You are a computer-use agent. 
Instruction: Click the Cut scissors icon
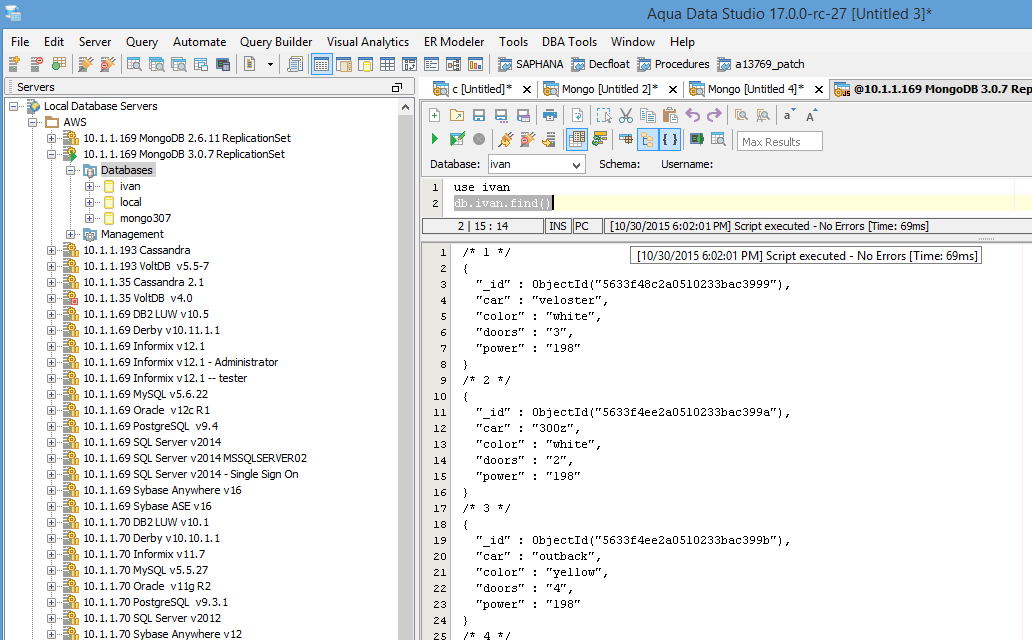coord(626,116)
